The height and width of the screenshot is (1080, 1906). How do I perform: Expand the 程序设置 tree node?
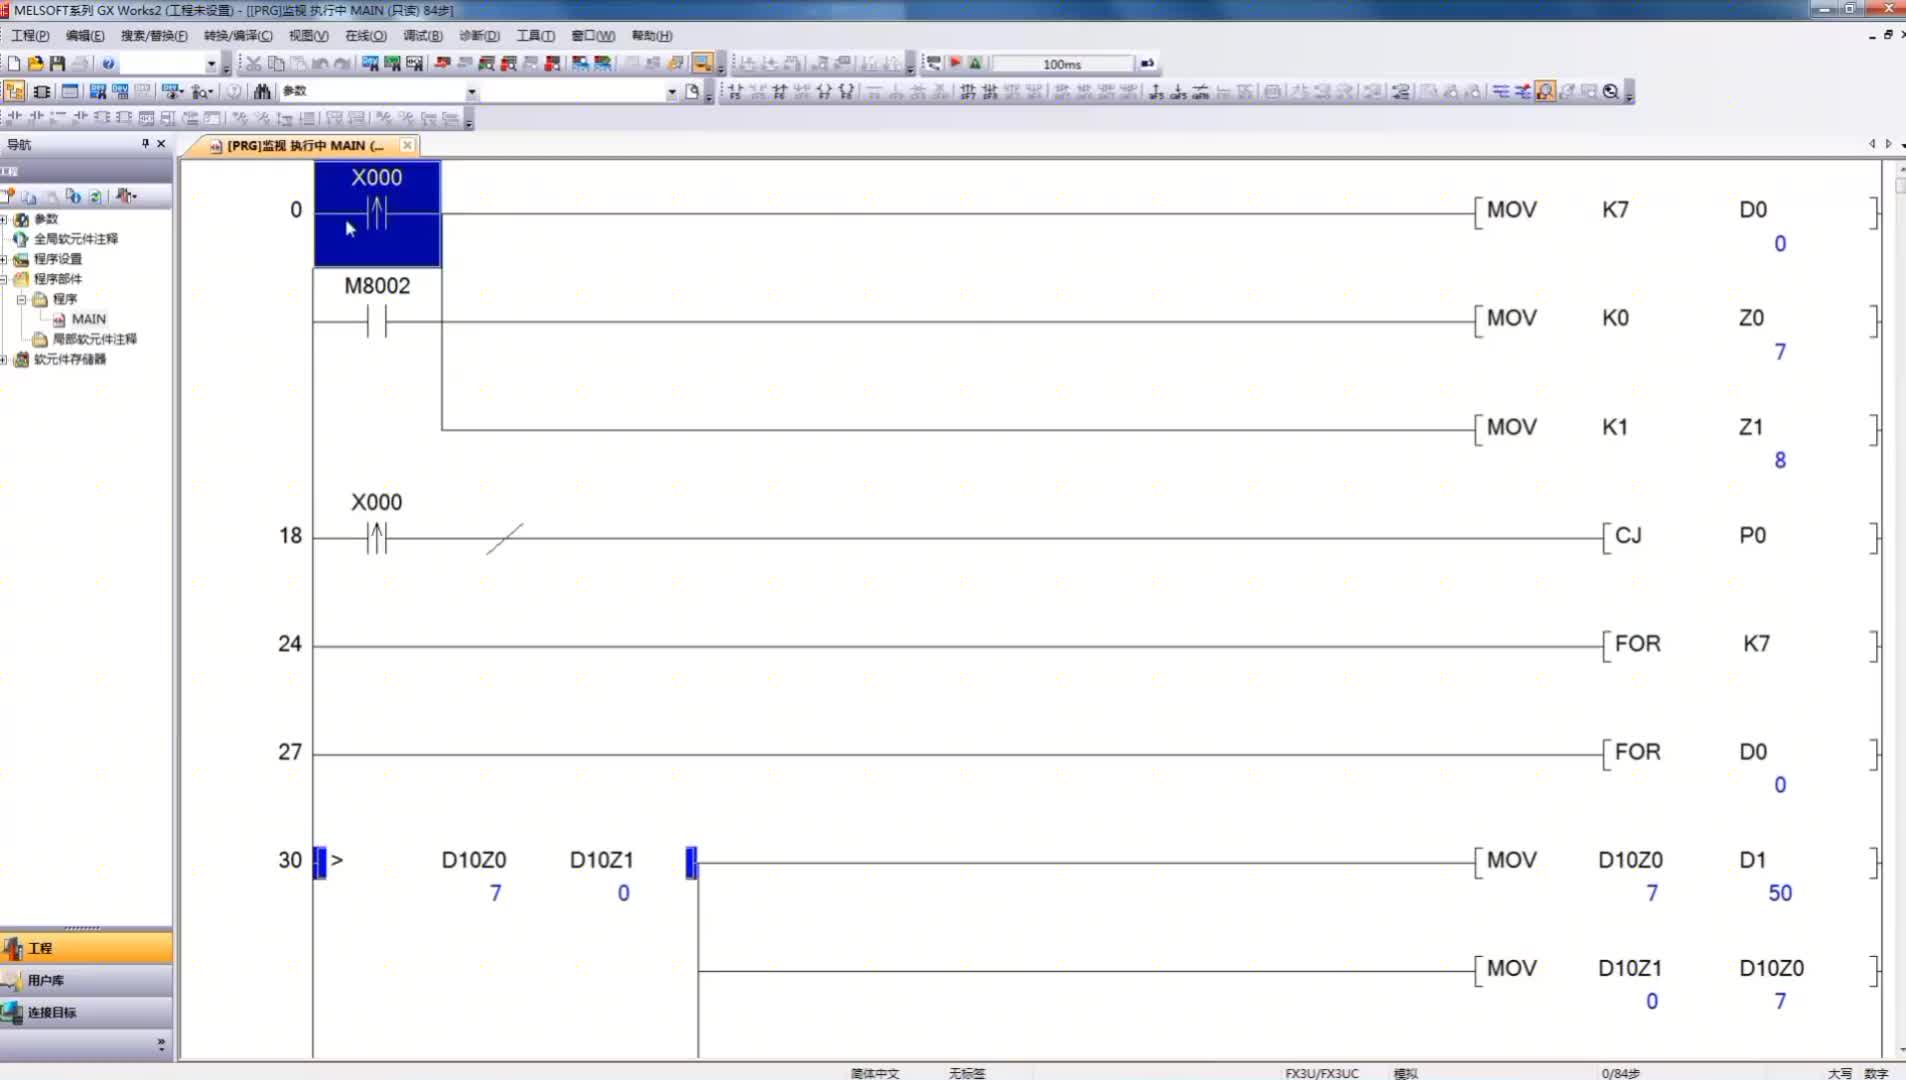tap(4, 259)
